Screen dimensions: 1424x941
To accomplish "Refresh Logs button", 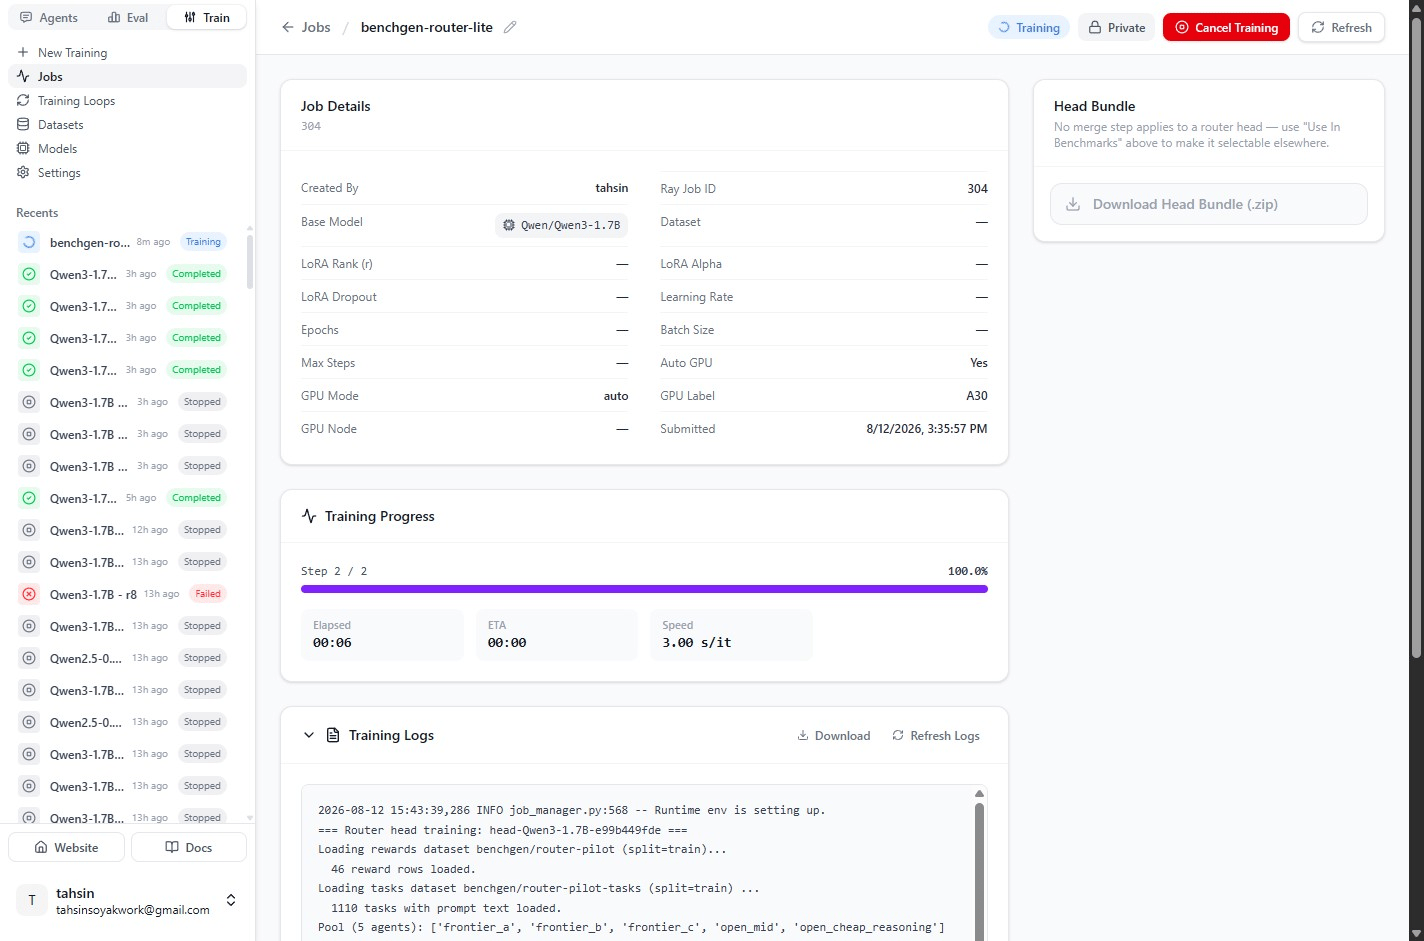I will (935, 735).
